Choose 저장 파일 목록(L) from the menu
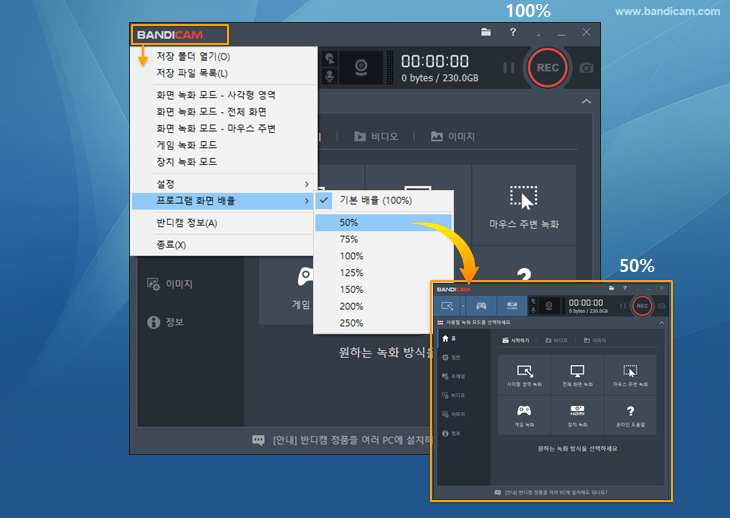Image resolution: width=730 pixels, height=518 pixels. tap(223, 74)
